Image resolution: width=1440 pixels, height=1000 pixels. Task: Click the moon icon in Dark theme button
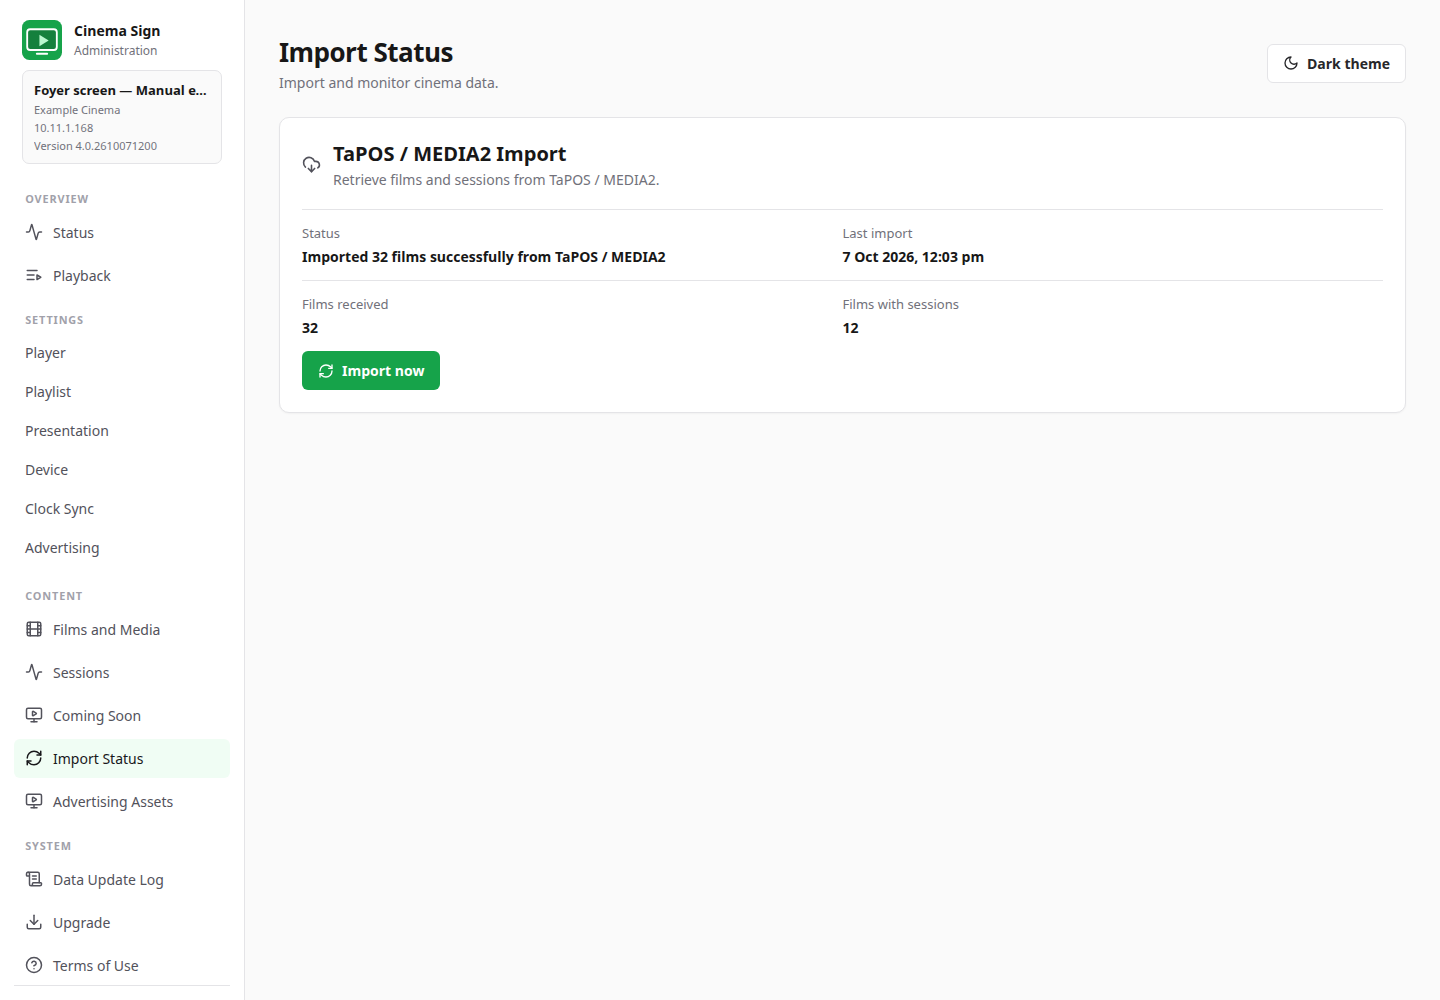(1291, 63)
